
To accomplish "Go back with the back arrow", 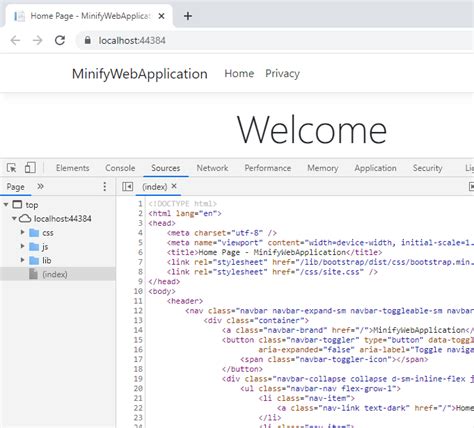I will pyautogui.click(x=15, y=40).
